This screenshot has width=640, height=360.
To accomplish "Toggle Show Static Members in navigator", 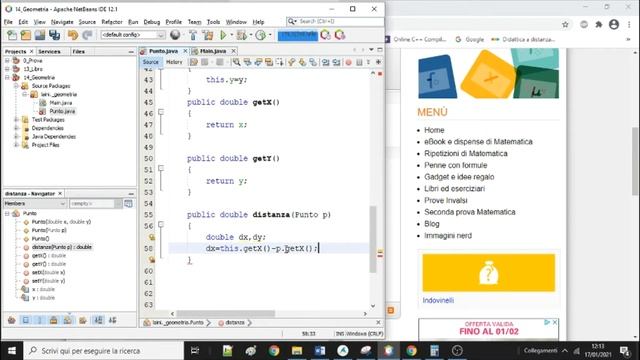I will point(40,320).
